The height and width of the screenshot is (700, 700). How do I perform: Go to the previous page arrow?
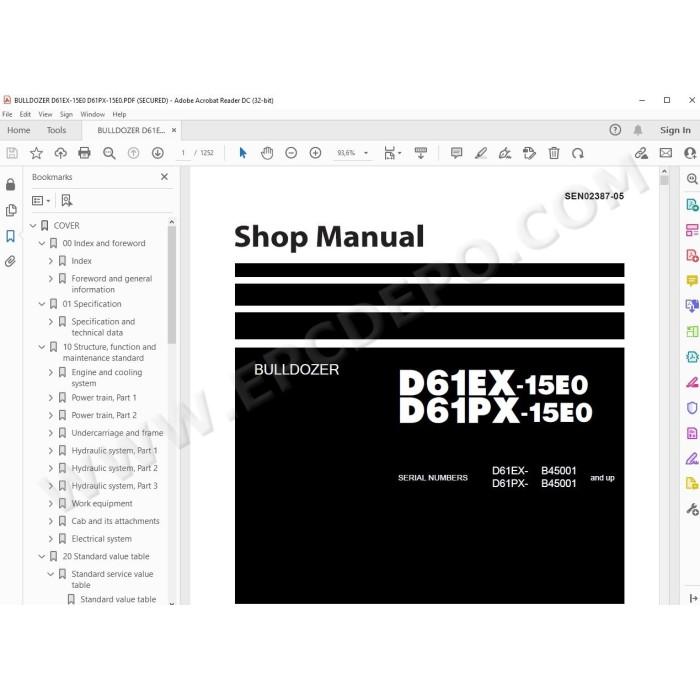(133, 153)
